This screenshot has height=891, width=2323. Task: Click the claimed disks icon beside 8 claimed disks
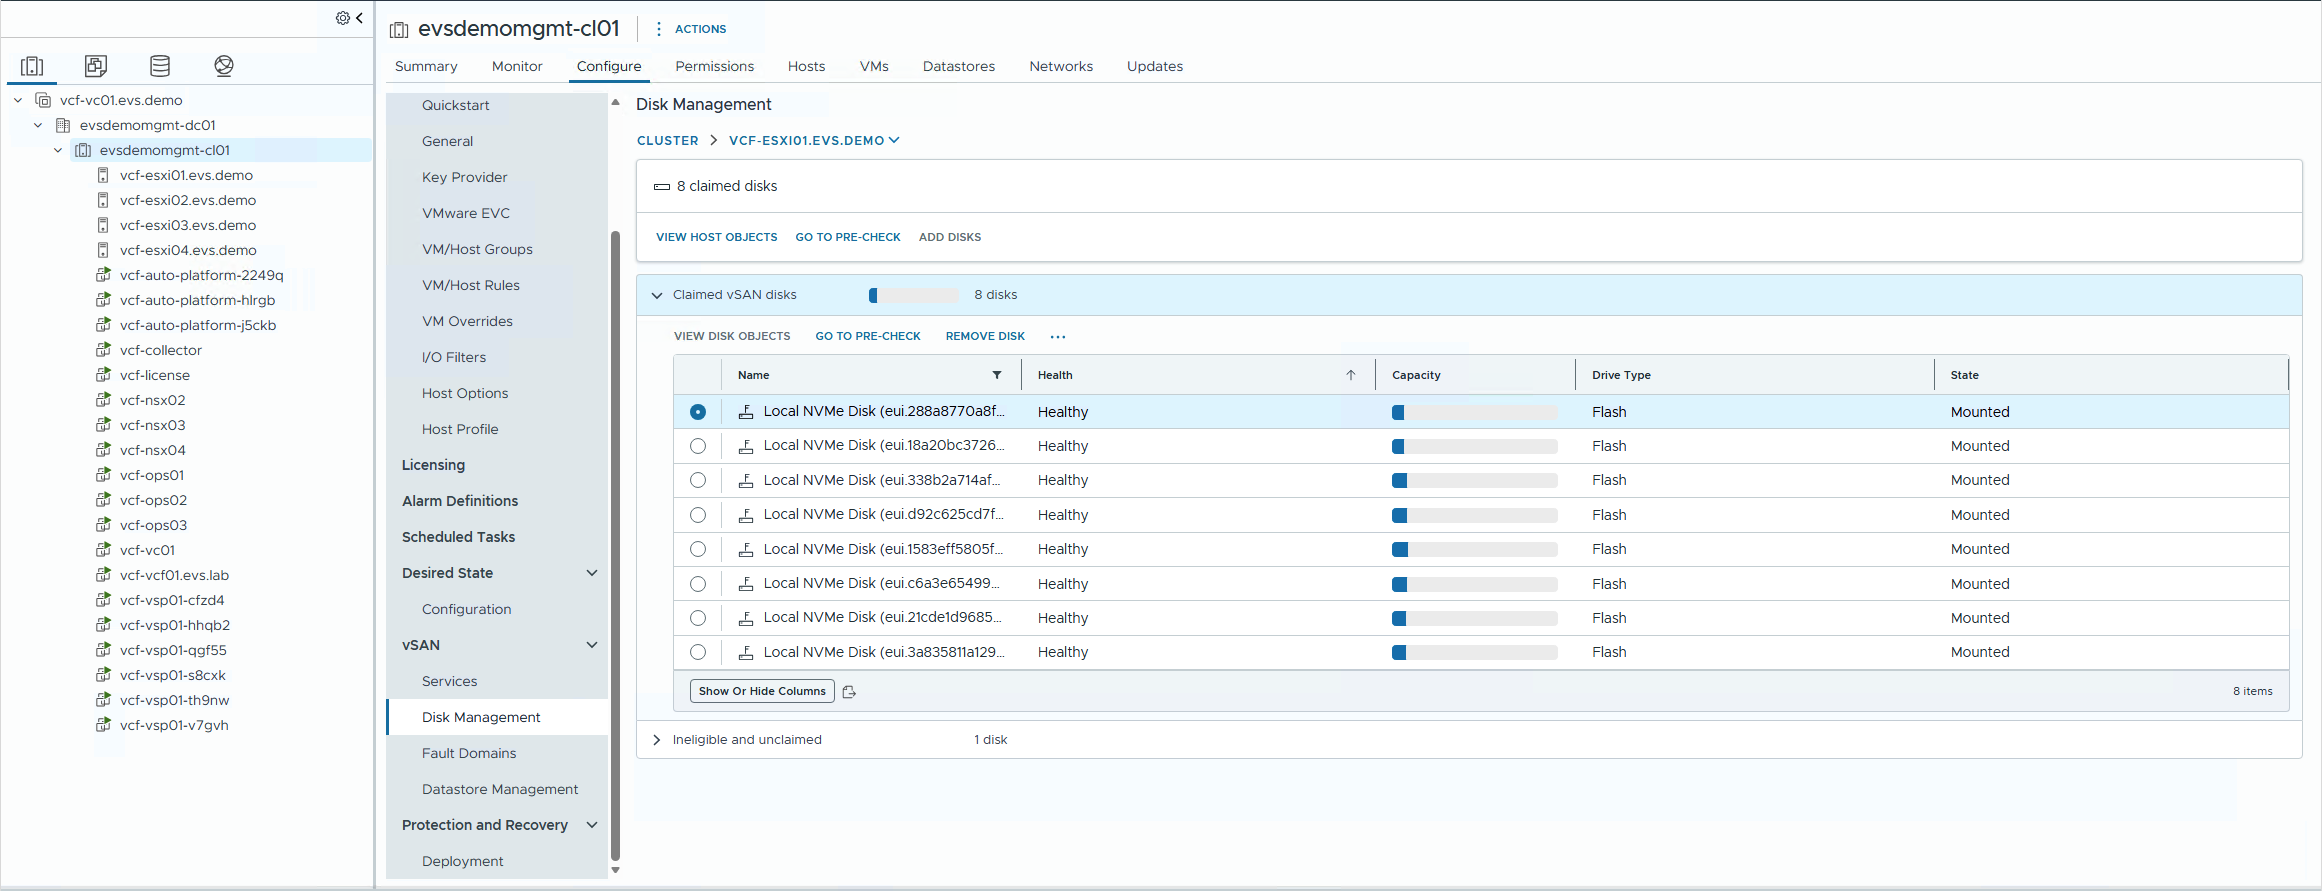662,187
